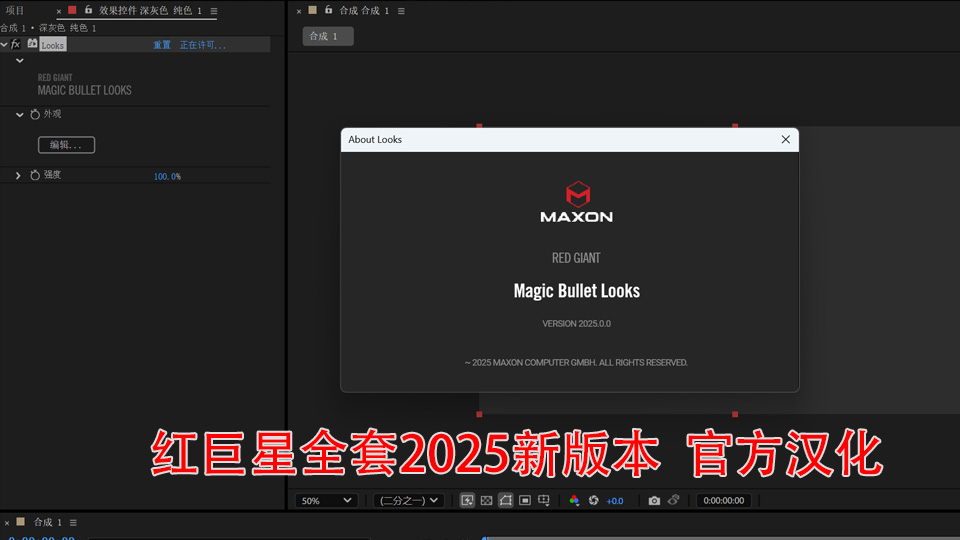This screenshot has width=960, height=540.
Task: Collapse the 外观 property group
Action: pos(19,115)
